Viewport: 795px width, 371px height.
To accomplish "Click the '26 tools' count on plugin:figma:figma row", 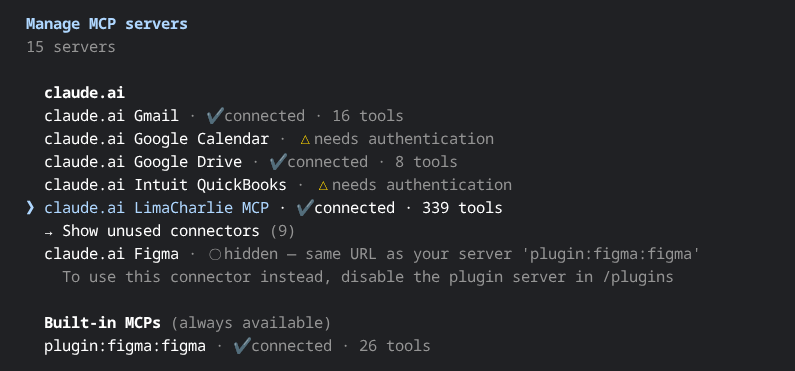I will (395, 346).
